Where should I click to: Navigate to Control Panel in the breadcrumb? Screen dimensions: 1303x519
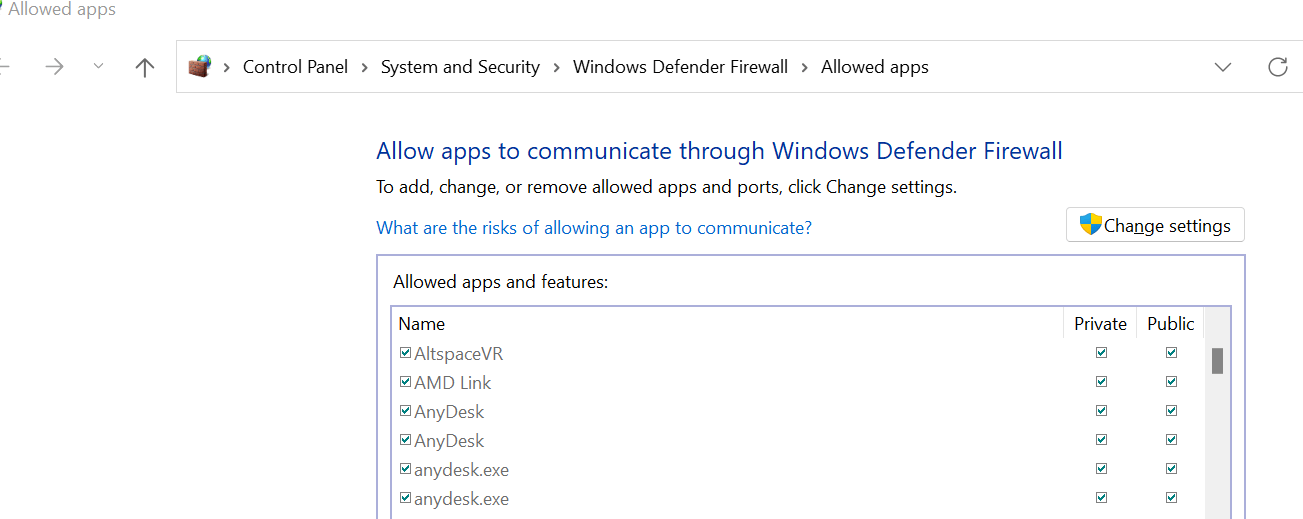point(296,67)
